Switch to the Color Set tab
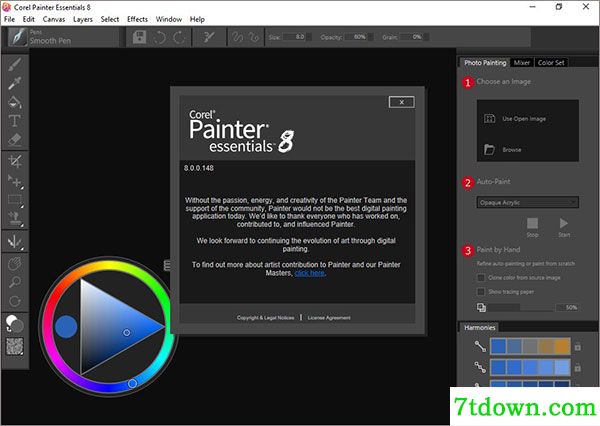The image size is (600, 426). pyautogui.click(x=551, y=63)
